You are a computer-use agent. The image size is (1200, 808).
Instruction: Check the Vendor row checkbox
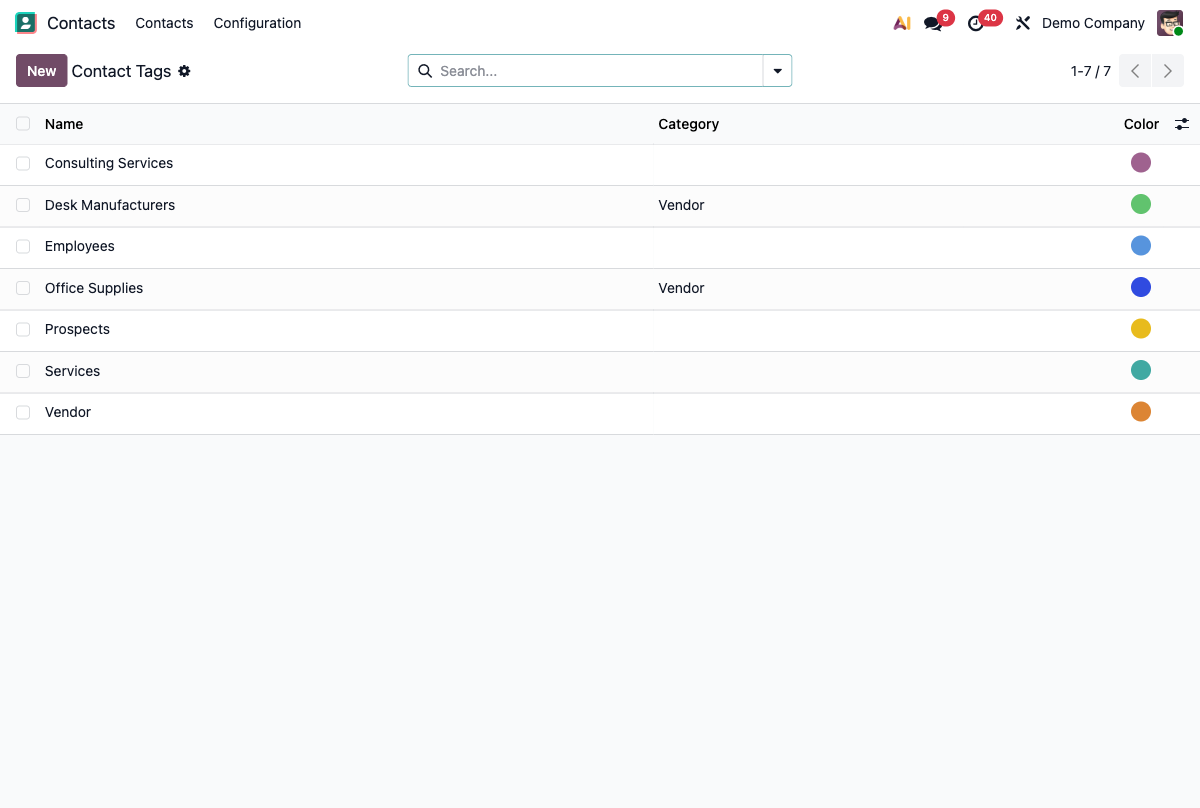23,412
